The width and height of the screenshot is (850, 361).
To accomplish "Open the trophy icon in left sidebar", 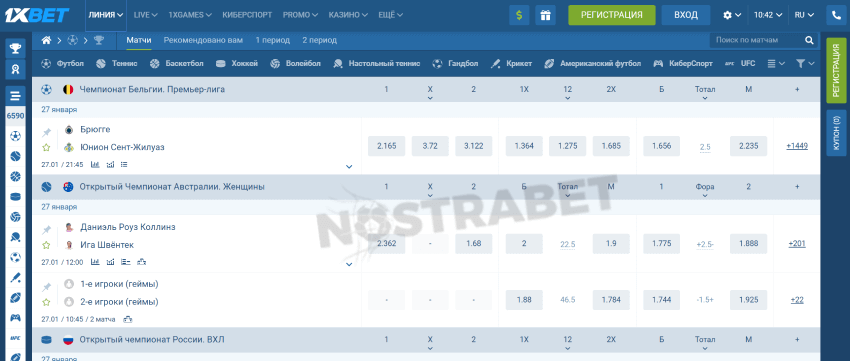I will tap(15, 48).
